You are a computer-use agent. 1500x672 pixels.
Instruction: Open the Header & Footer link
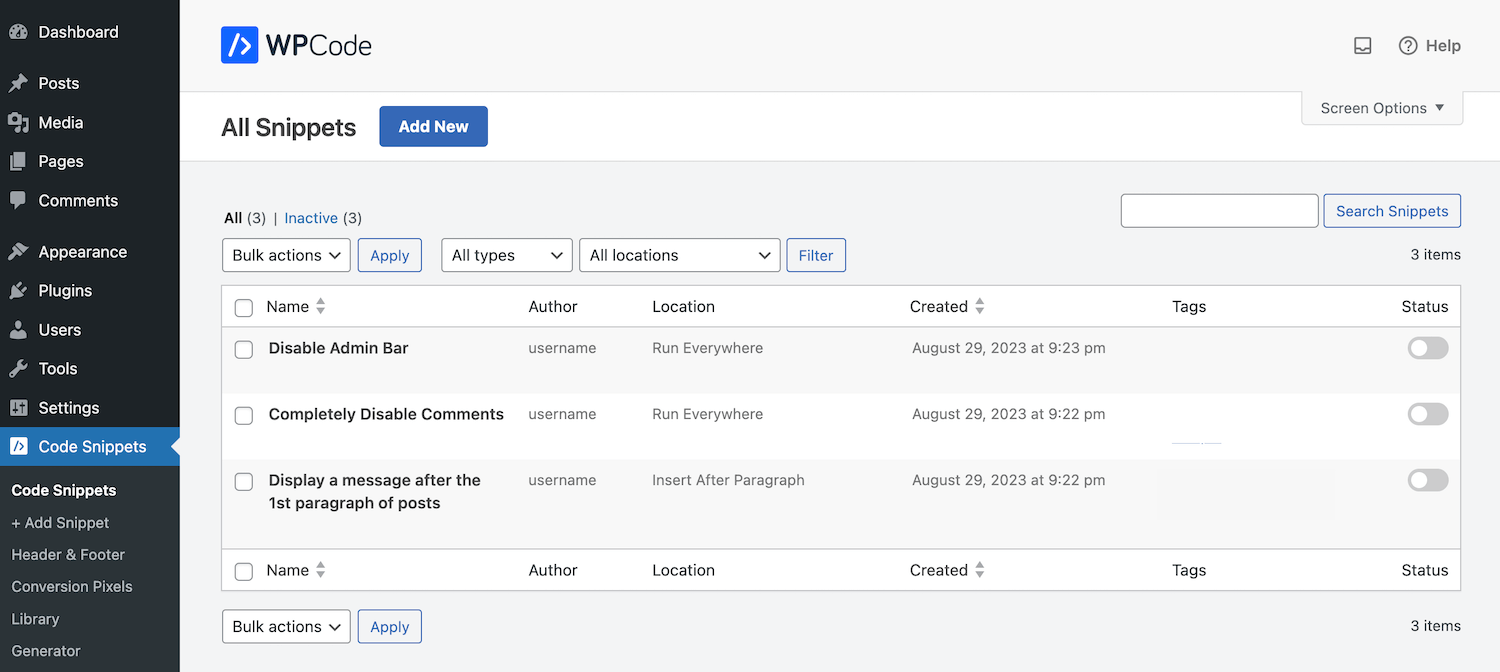(67, 554)
